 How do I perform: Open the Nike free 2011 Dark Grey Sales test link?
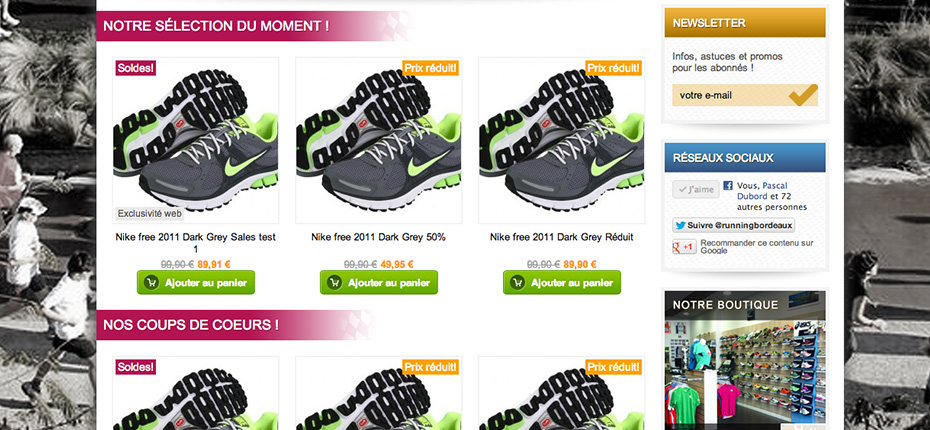[x=196, y=243]
